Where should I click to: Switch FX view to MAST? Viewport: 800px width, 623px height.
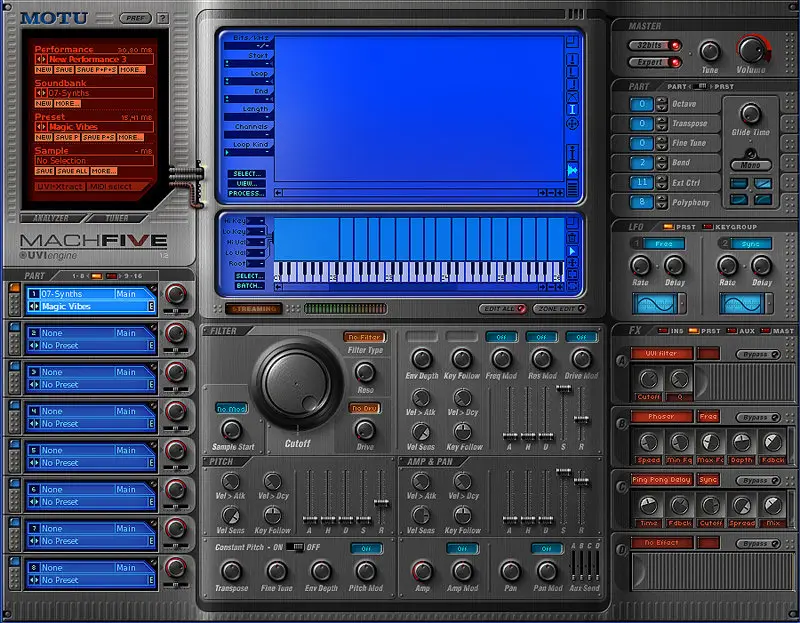777,331
